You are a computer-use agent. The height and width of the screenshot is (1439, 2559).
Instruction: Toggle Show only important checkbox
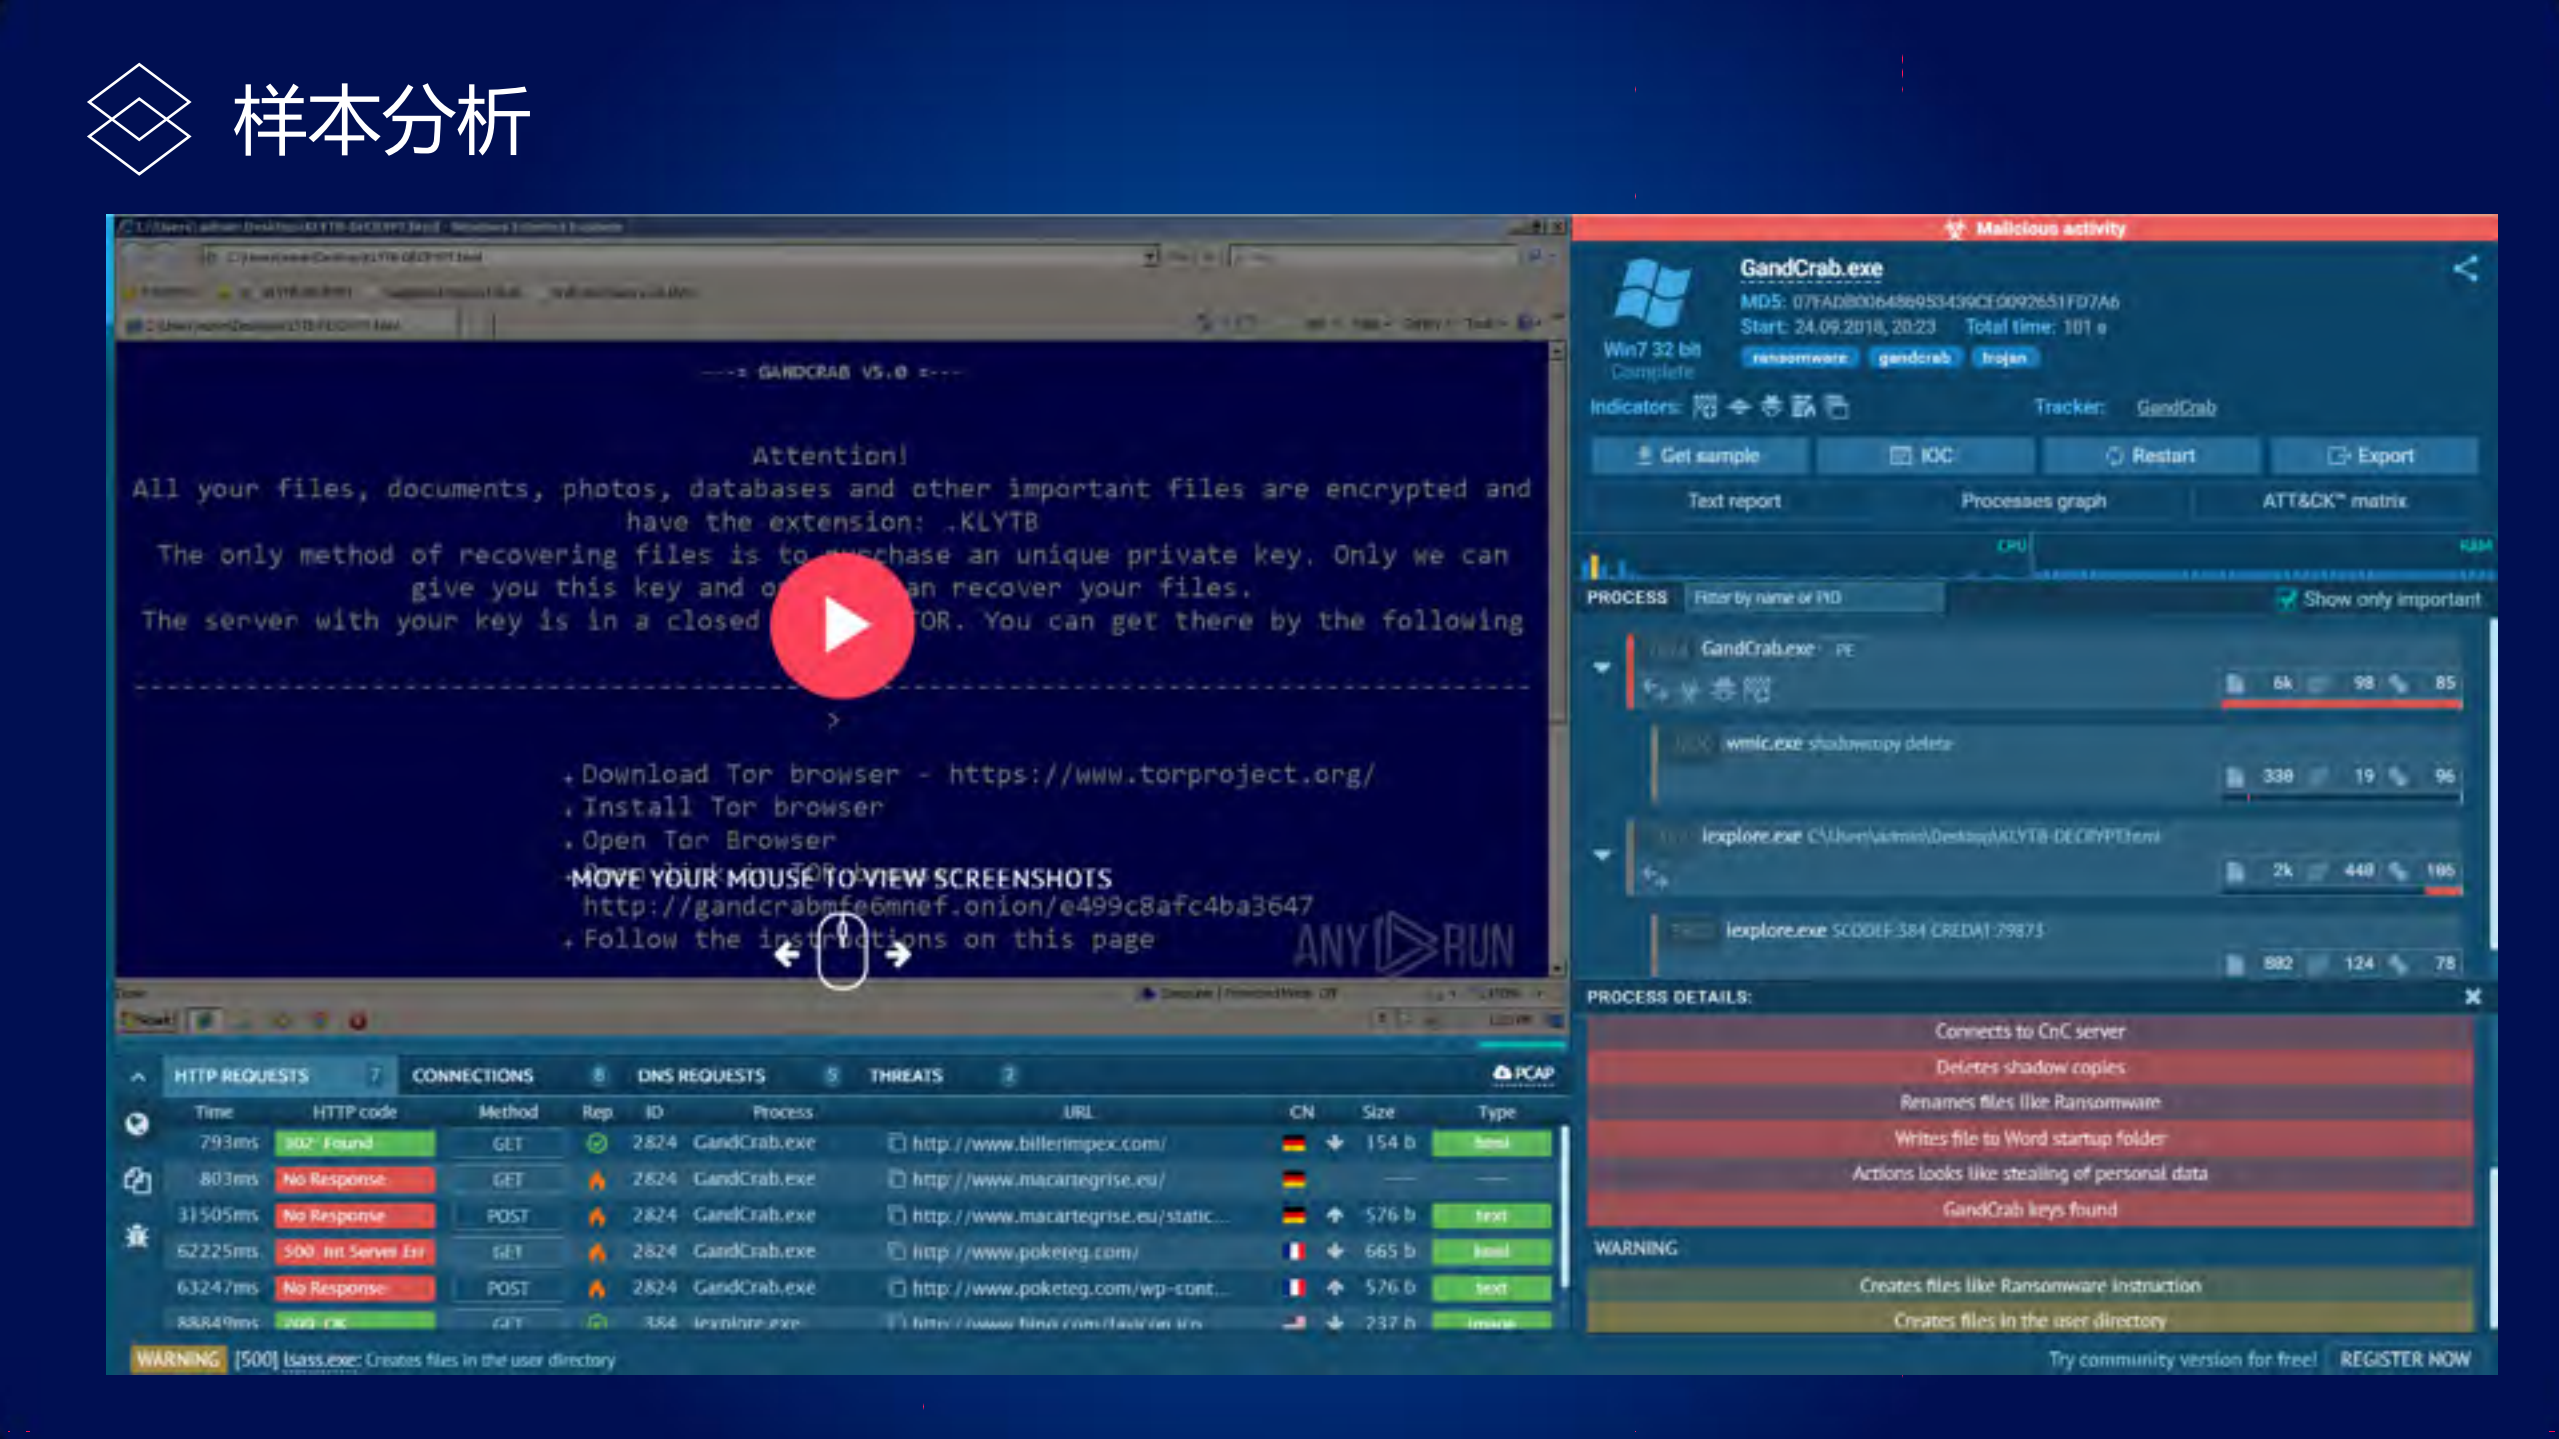pyautogui.click(x=2285, y=599)
